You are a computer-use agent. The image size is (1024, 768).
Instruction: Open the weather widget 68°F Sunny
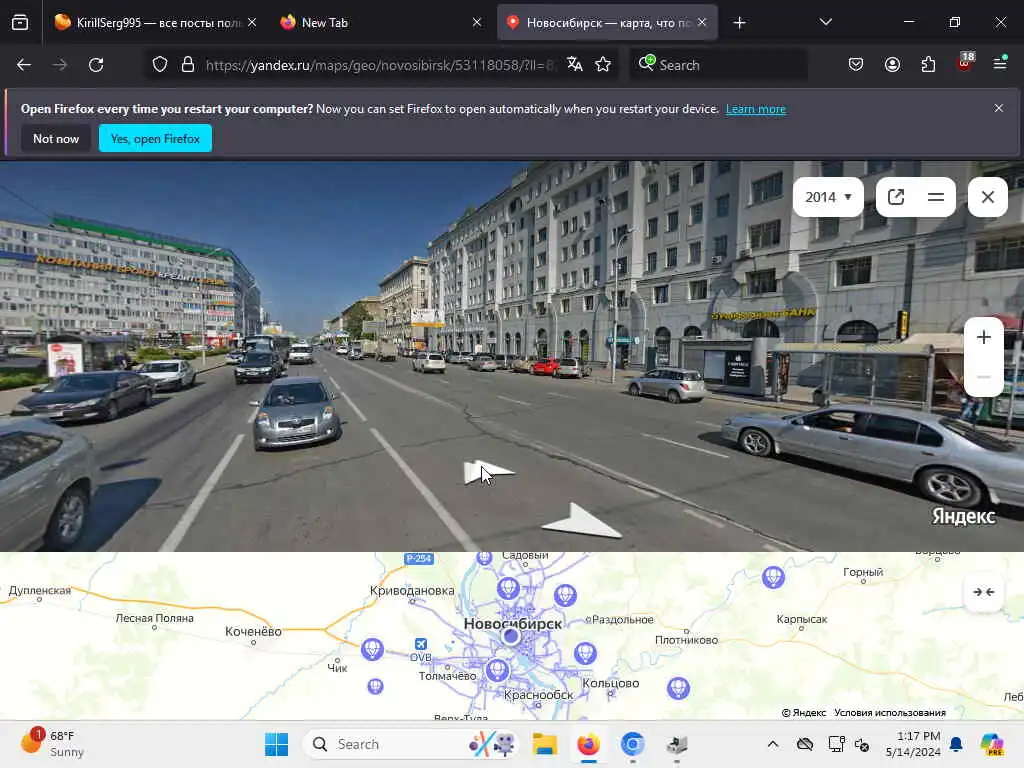pyautogui.click(x=54, y=744)
